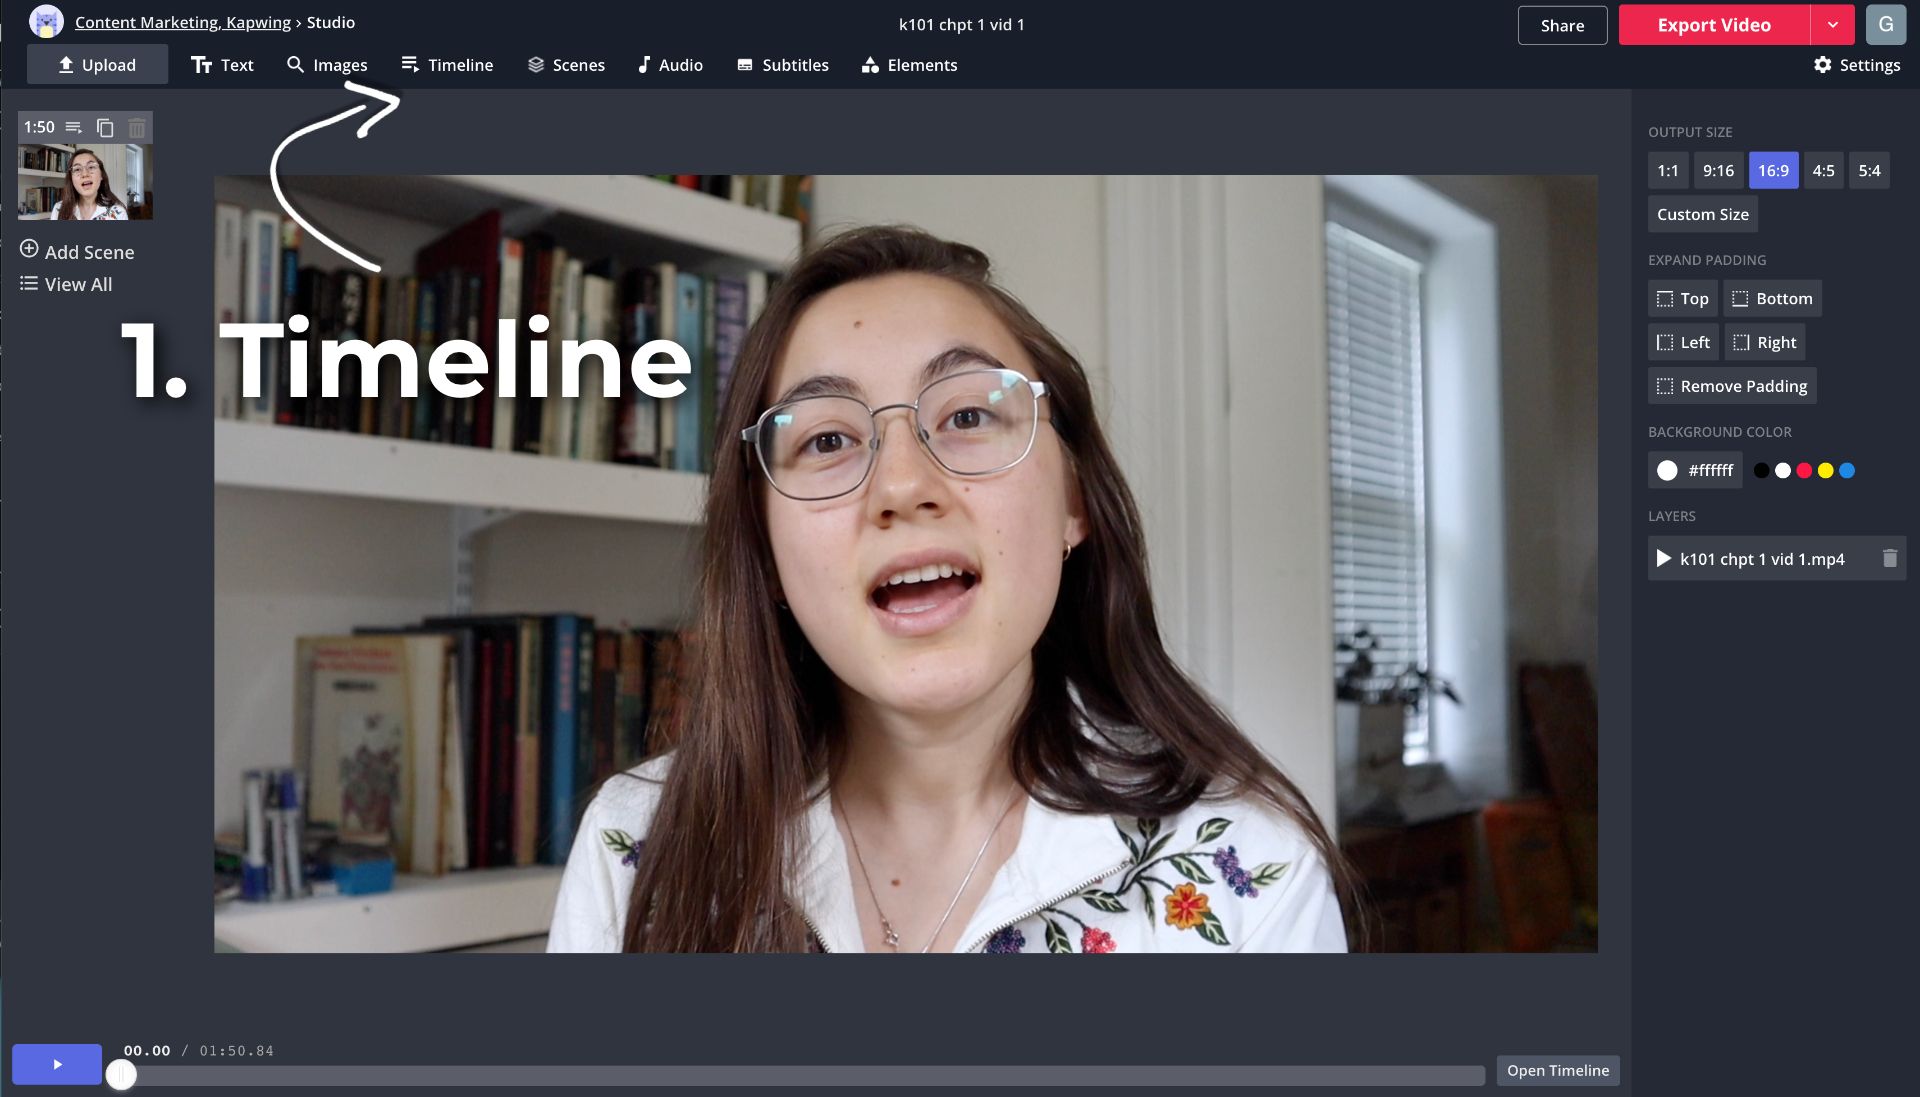The height and width of the screenshot is (1097, 1920).
Task: Select the scene thumbnail preview
Action: [x=85, y=181]
